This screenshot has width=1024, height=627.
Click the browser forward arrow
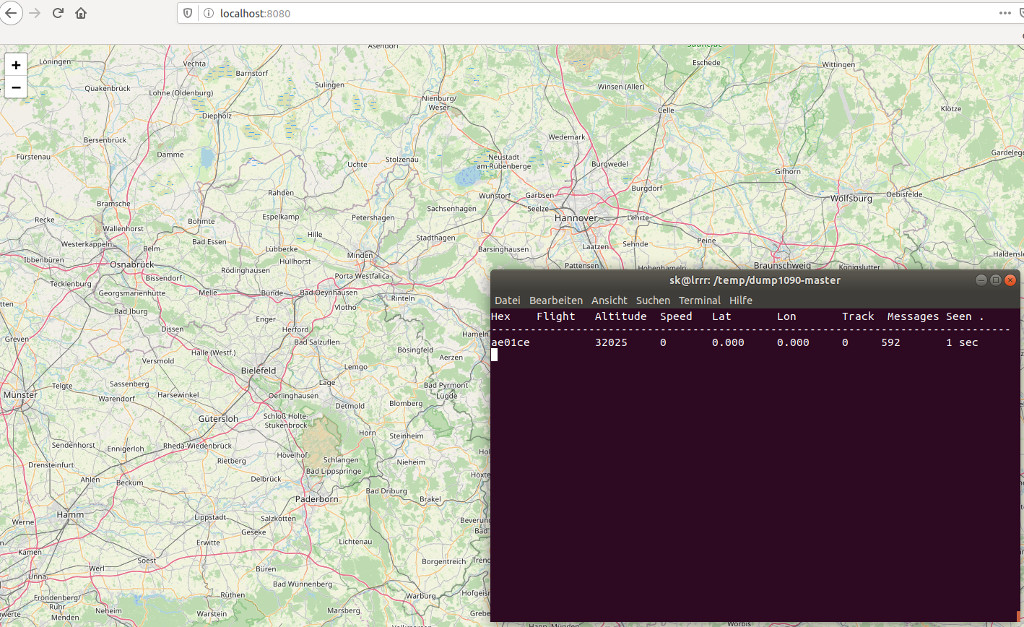(x=35, y=13)
